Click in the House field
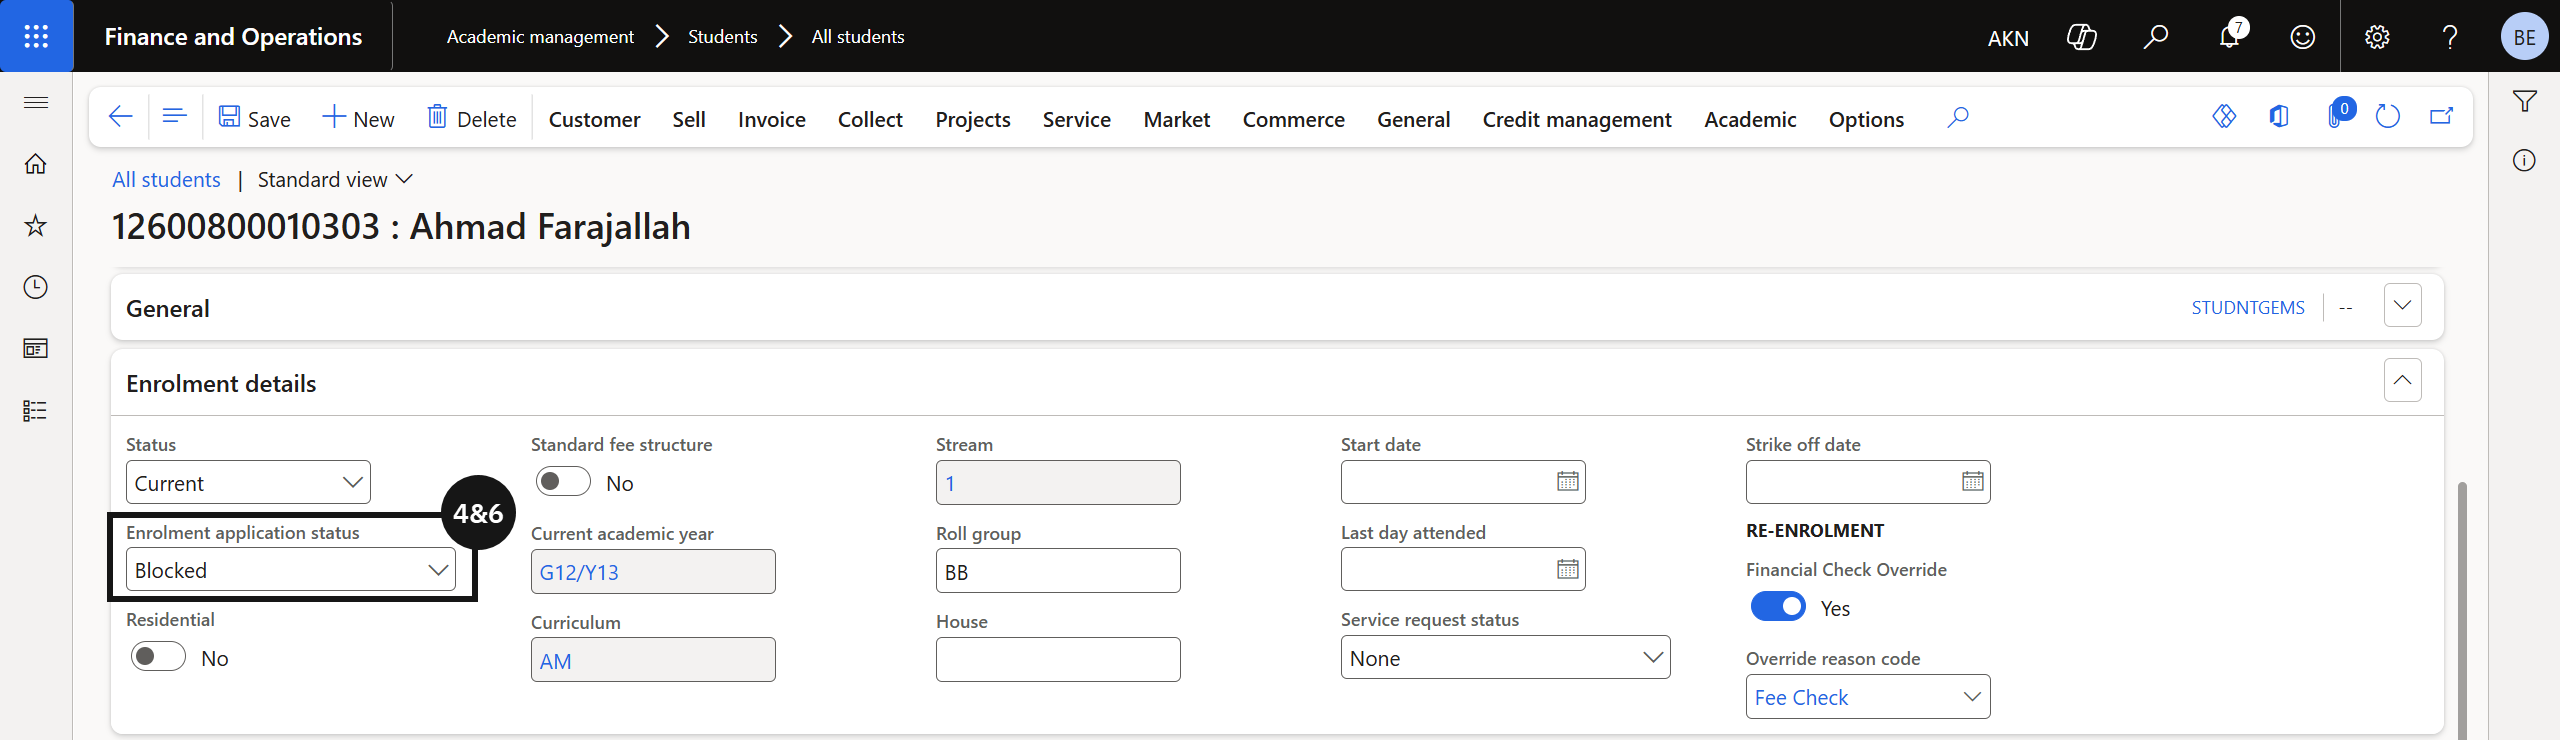2560x740 pixels. [1058, 659]
